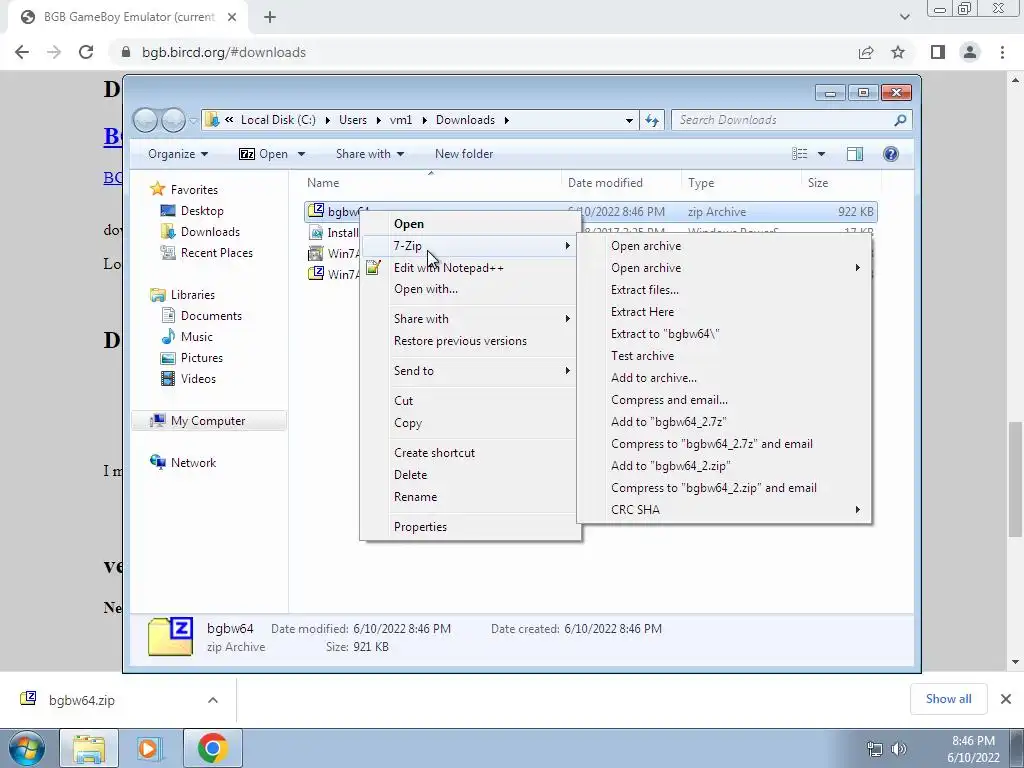Viewport: 1024px width, 768px height.
Task: Open the views options dropdown arrow
Action: click(x=822, y=154)
